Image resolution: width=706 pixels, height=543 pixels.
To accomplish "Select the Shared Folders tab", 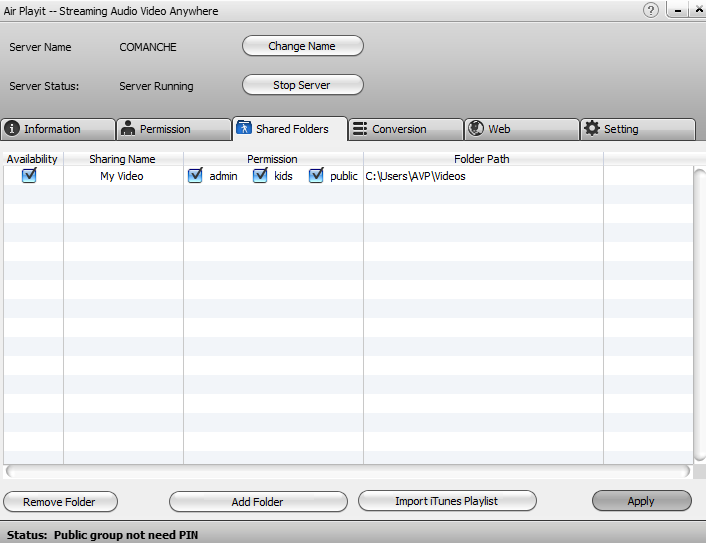I will 290,129.
